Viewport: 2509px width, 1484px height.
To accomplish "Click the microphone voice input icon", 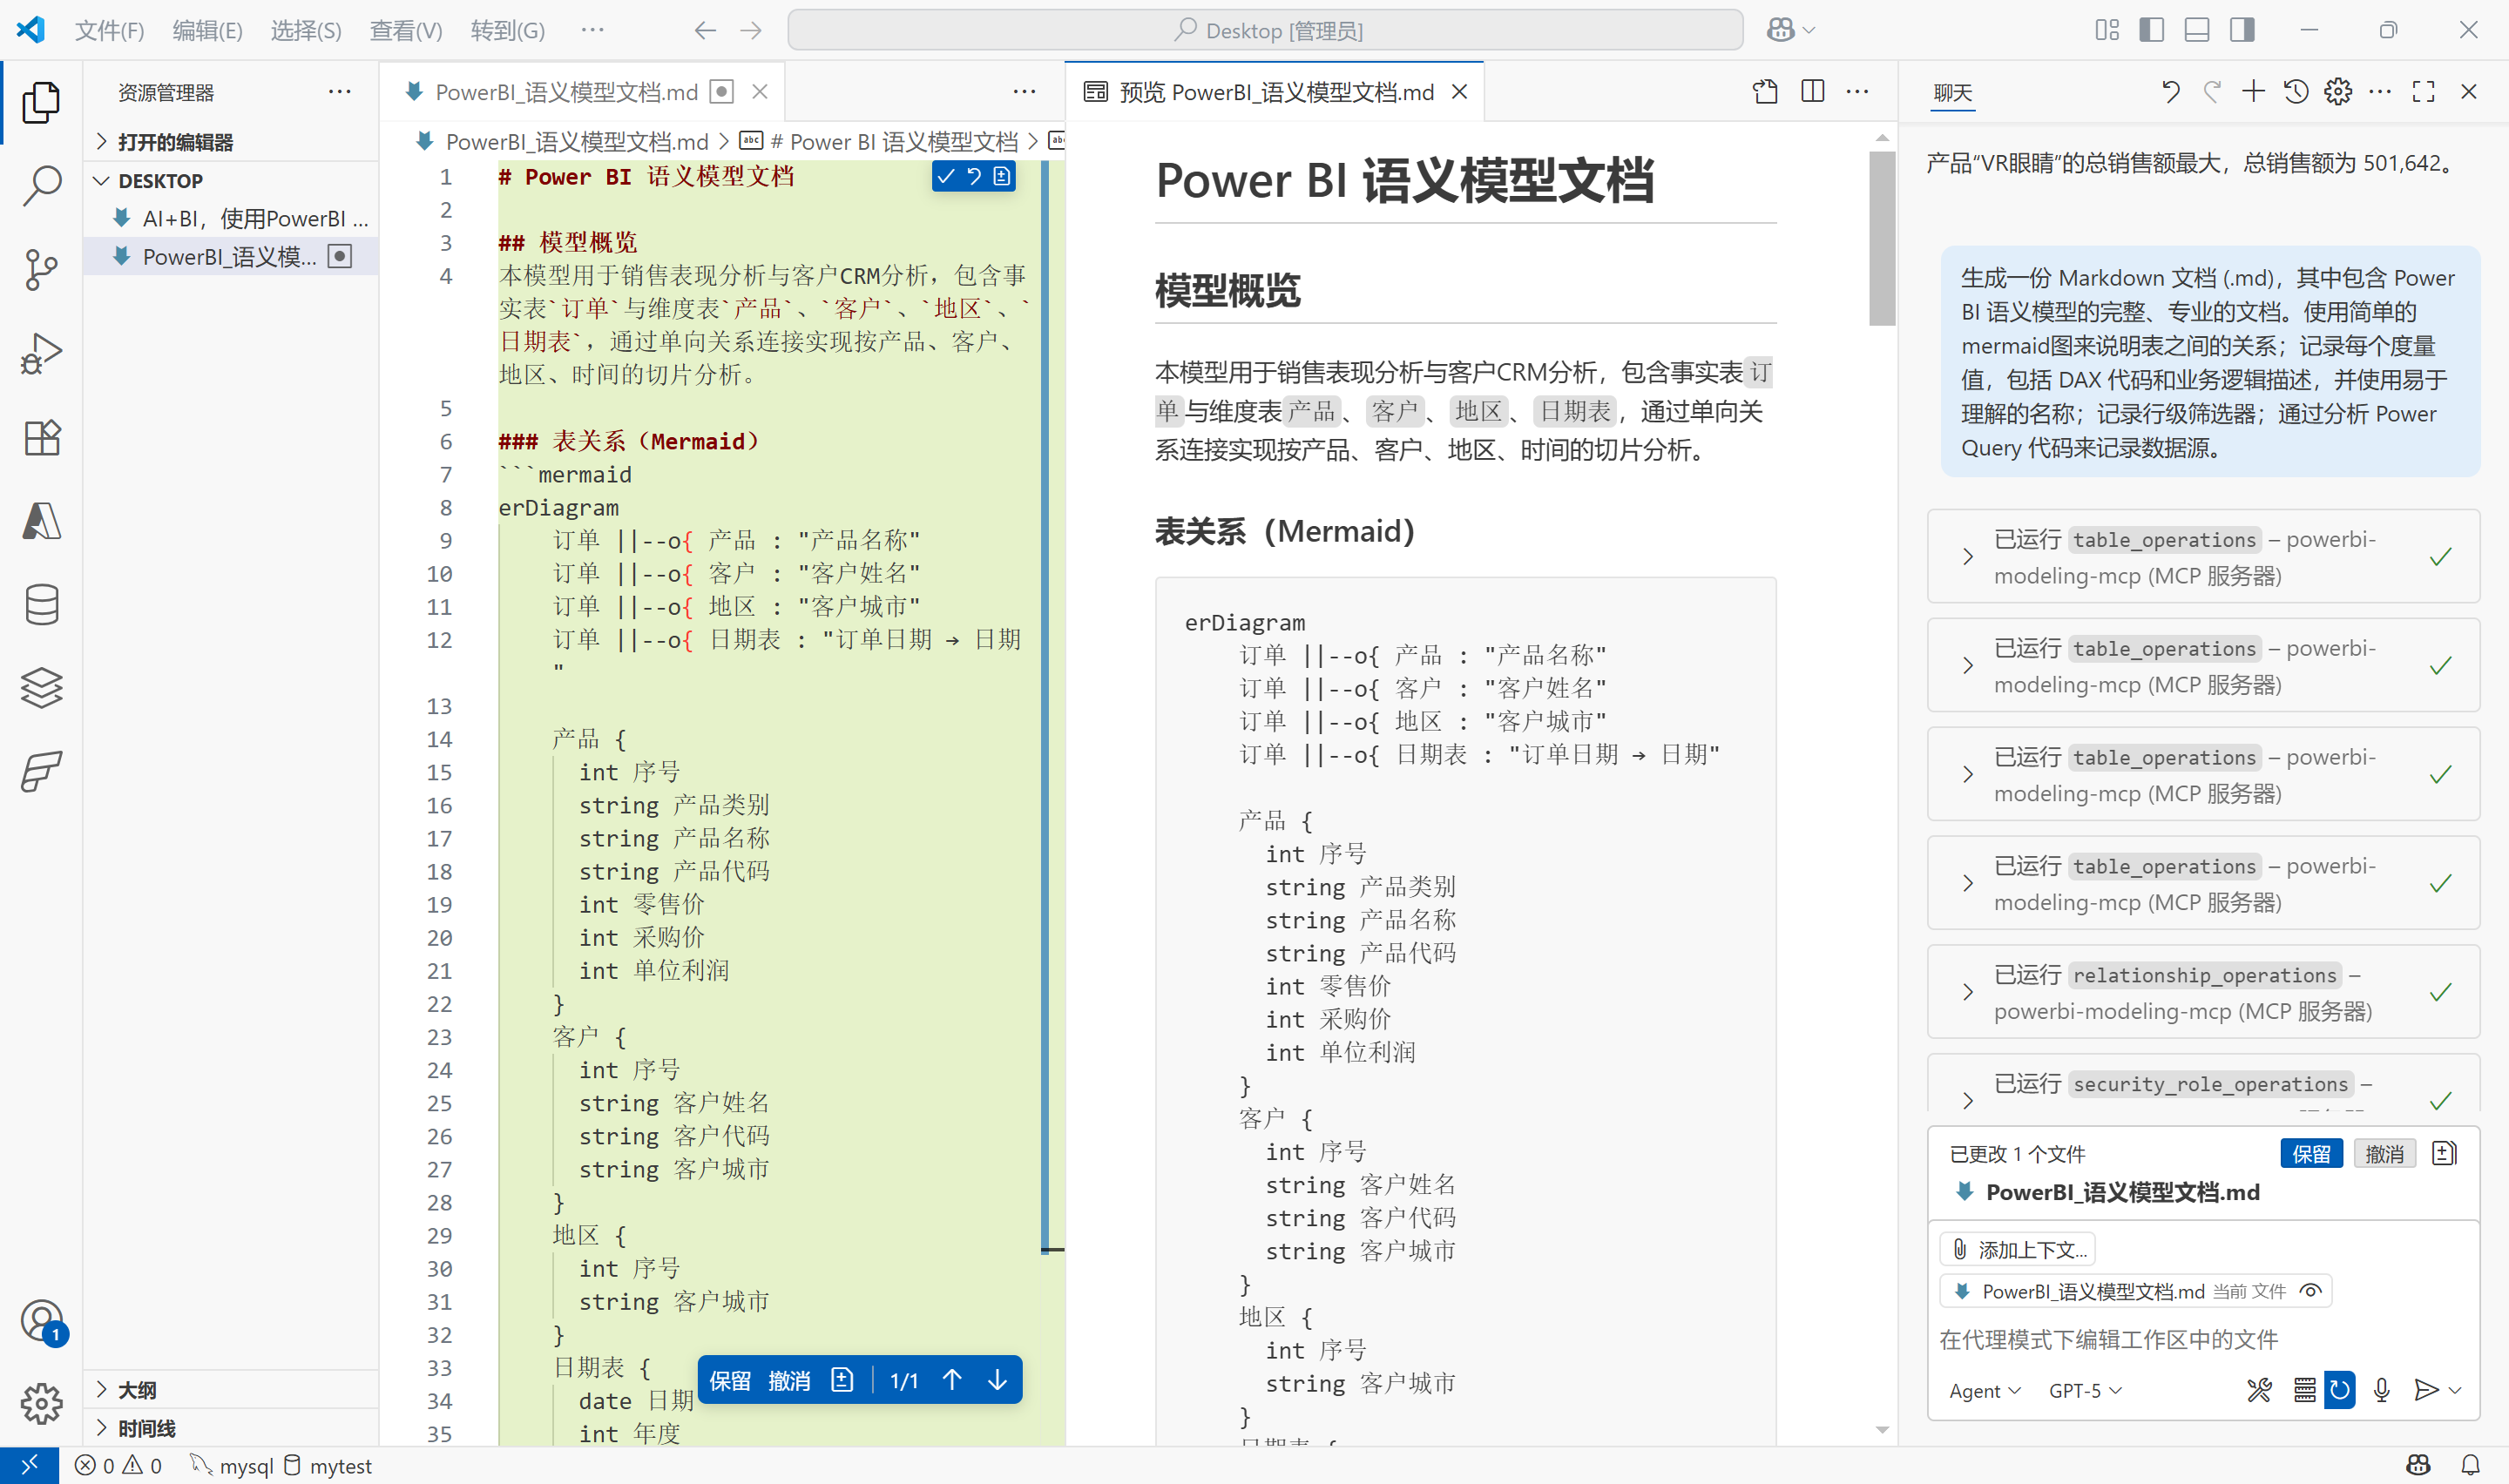I will point(2381,1390).
